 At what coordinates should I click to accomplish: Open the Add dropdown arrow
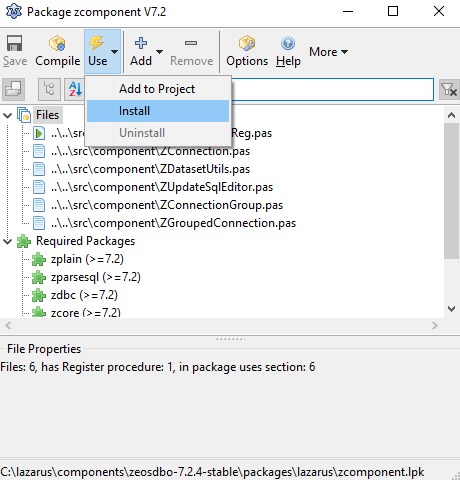(159, 52)
